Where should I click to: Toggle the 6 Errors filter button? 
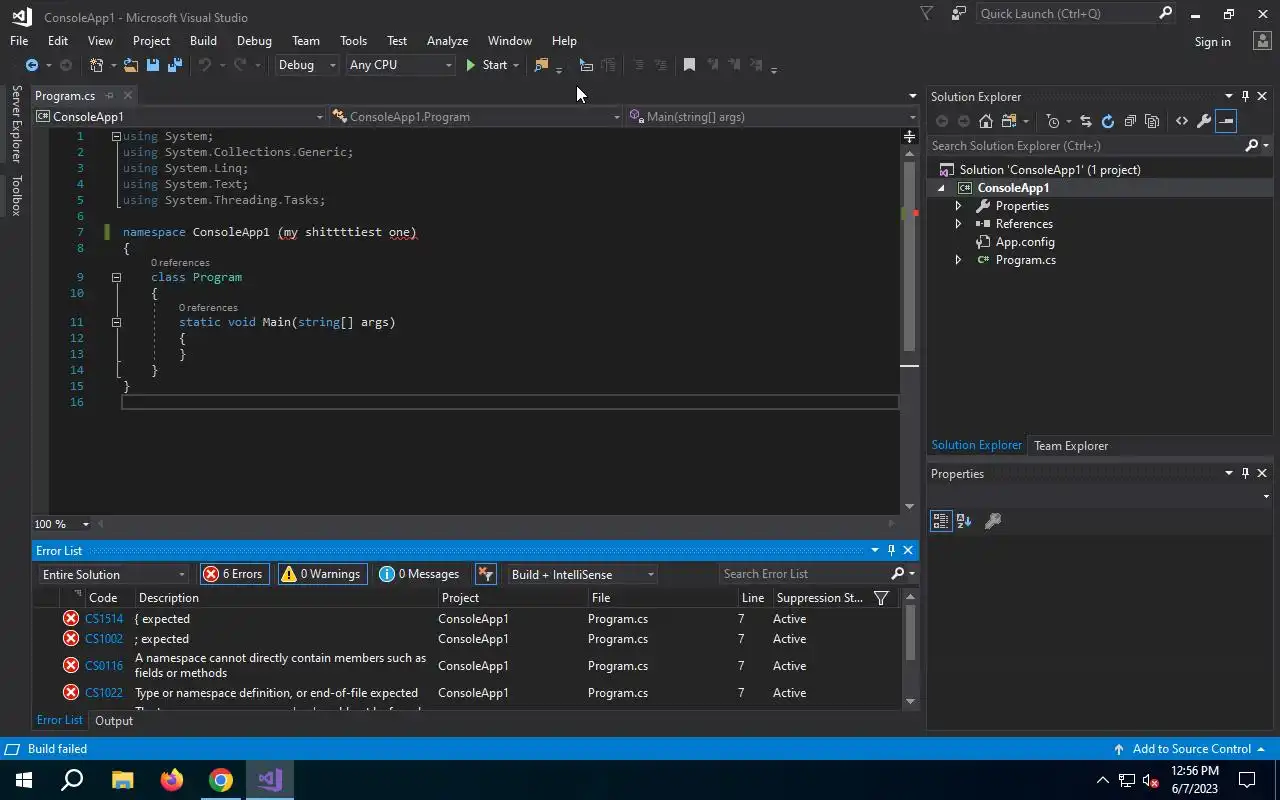[234, 574]
